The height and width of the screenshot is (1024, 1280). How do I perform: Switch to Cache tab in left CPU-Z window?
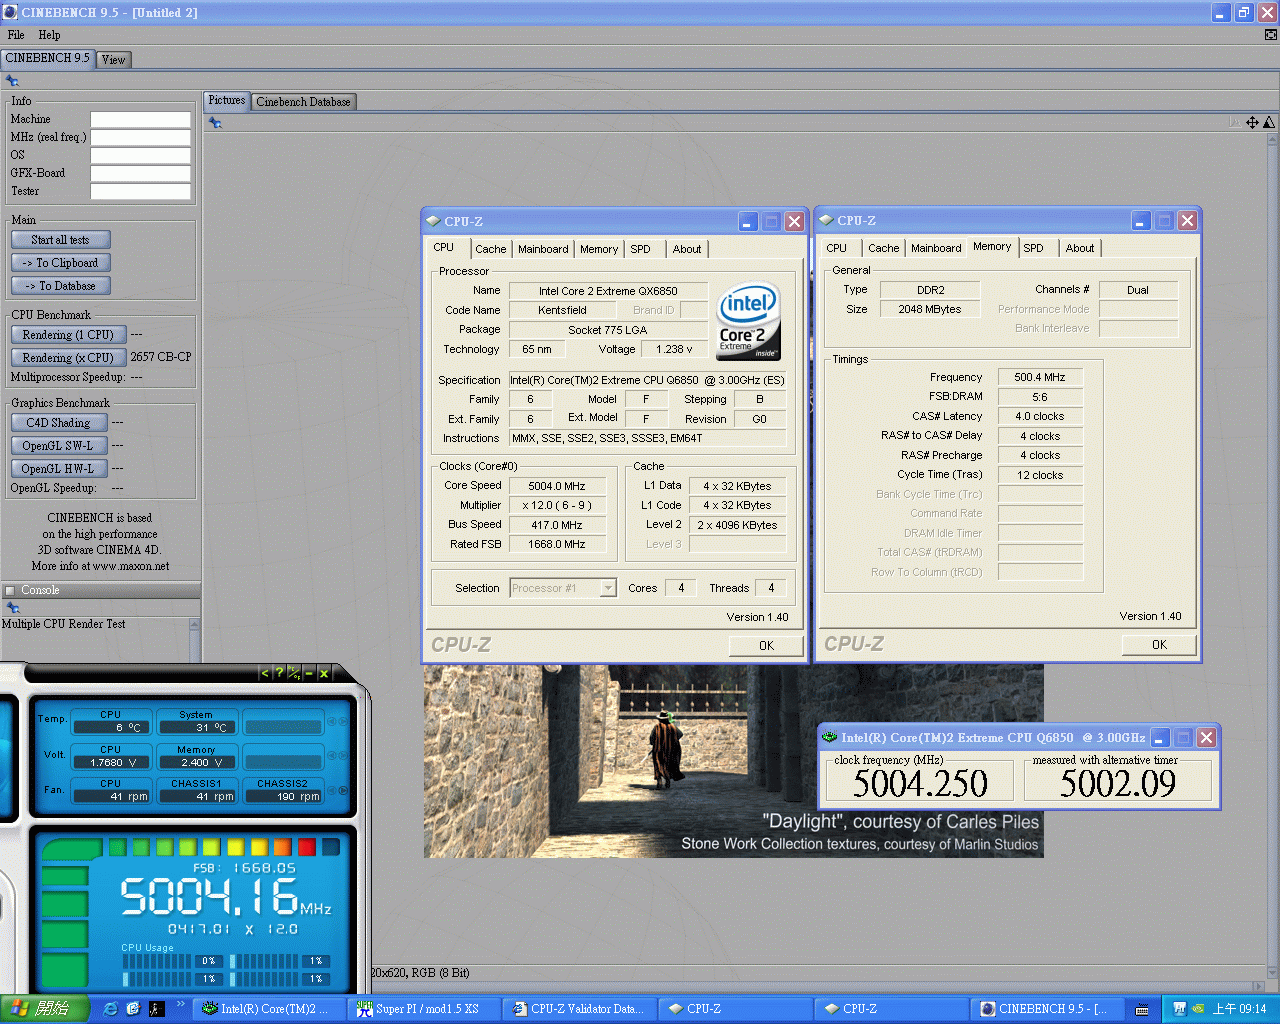coord(490,249)
